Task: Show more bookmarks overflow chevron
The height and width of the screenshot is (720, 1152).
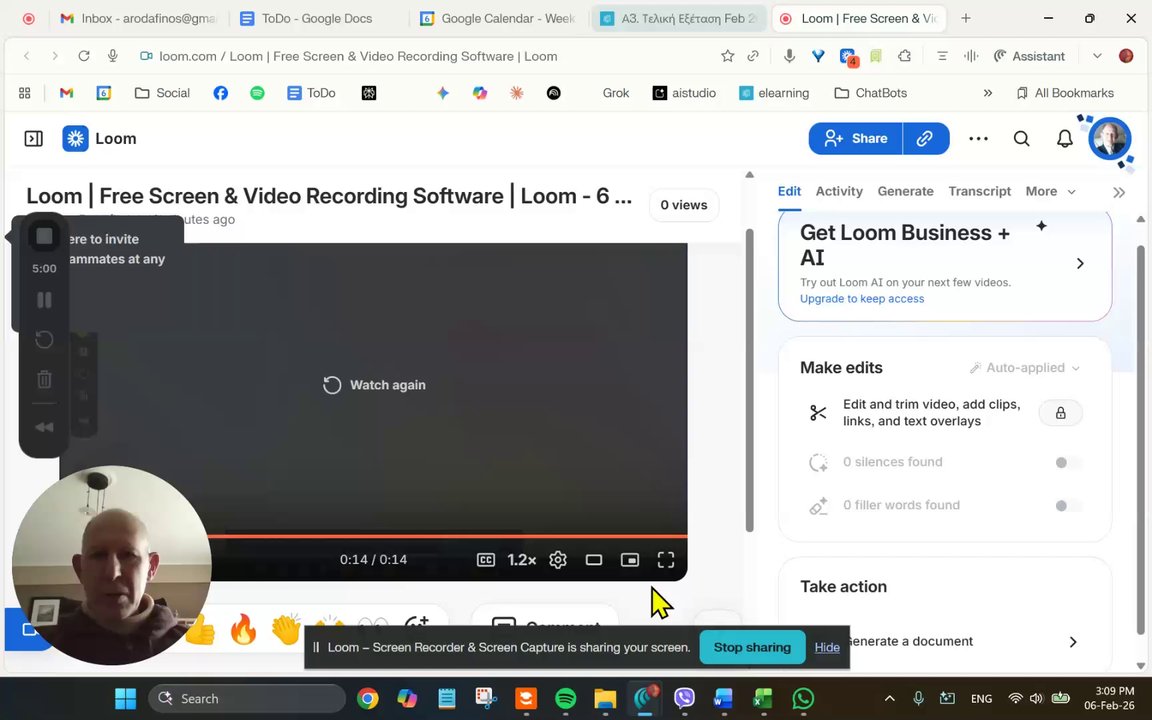Action: (987, 93)
